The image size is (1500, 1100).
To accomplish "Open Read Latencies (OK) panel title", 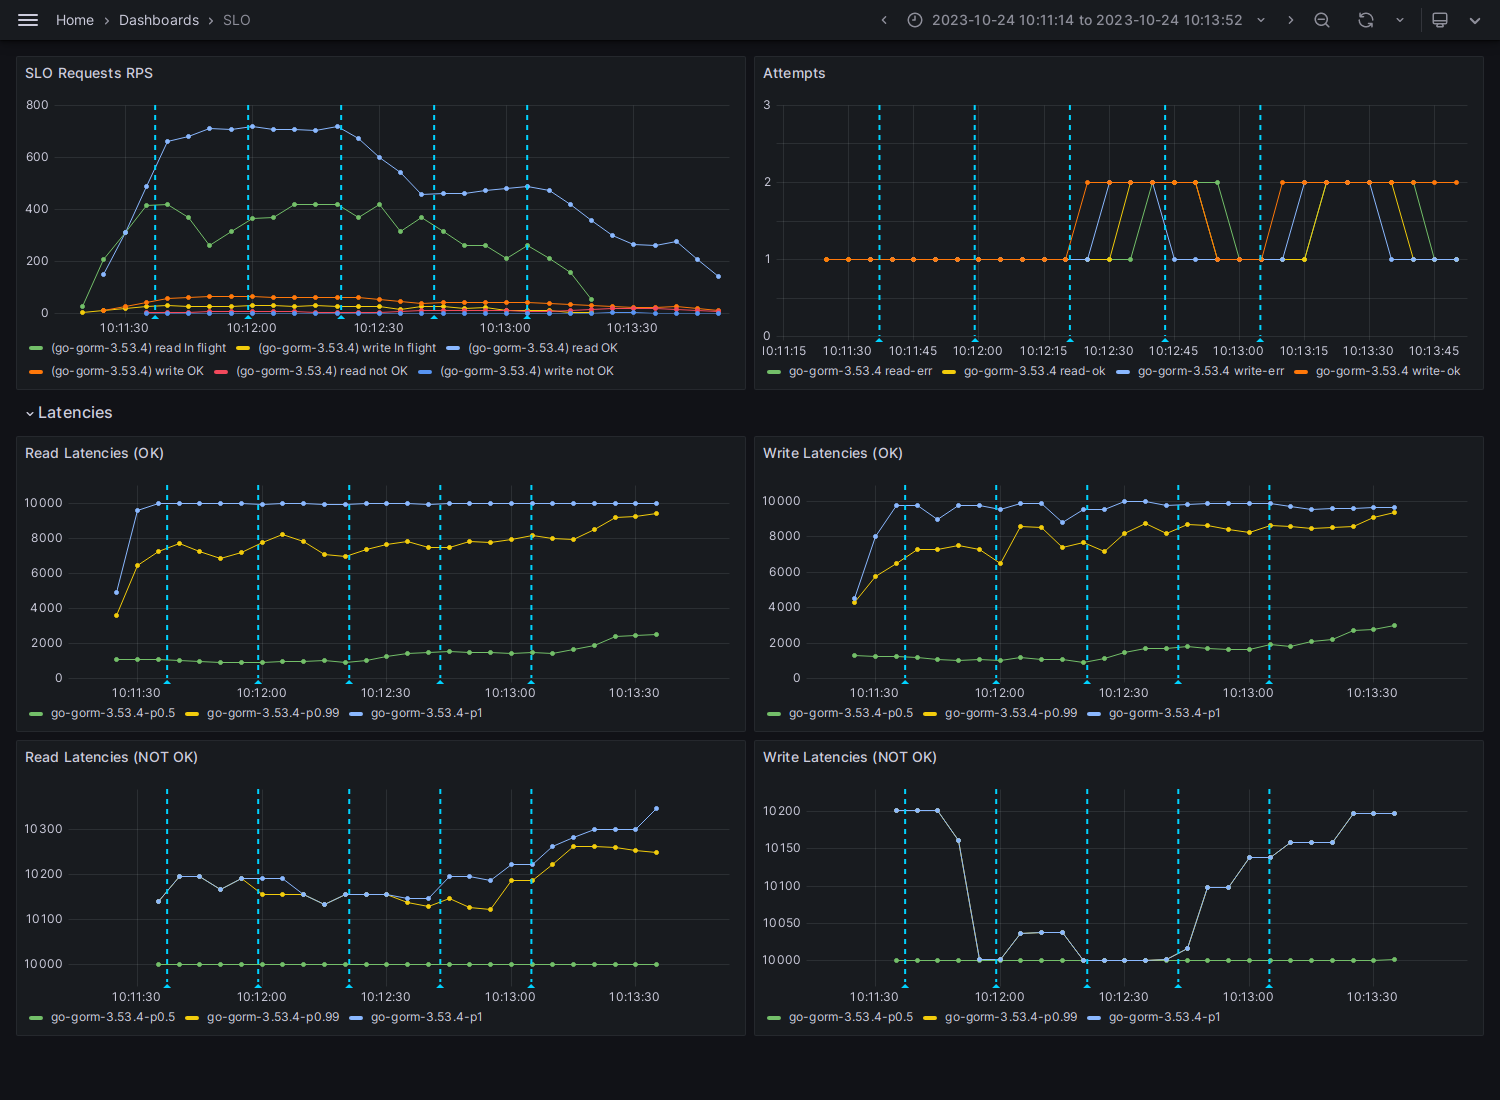I will [x=94, y=453].
